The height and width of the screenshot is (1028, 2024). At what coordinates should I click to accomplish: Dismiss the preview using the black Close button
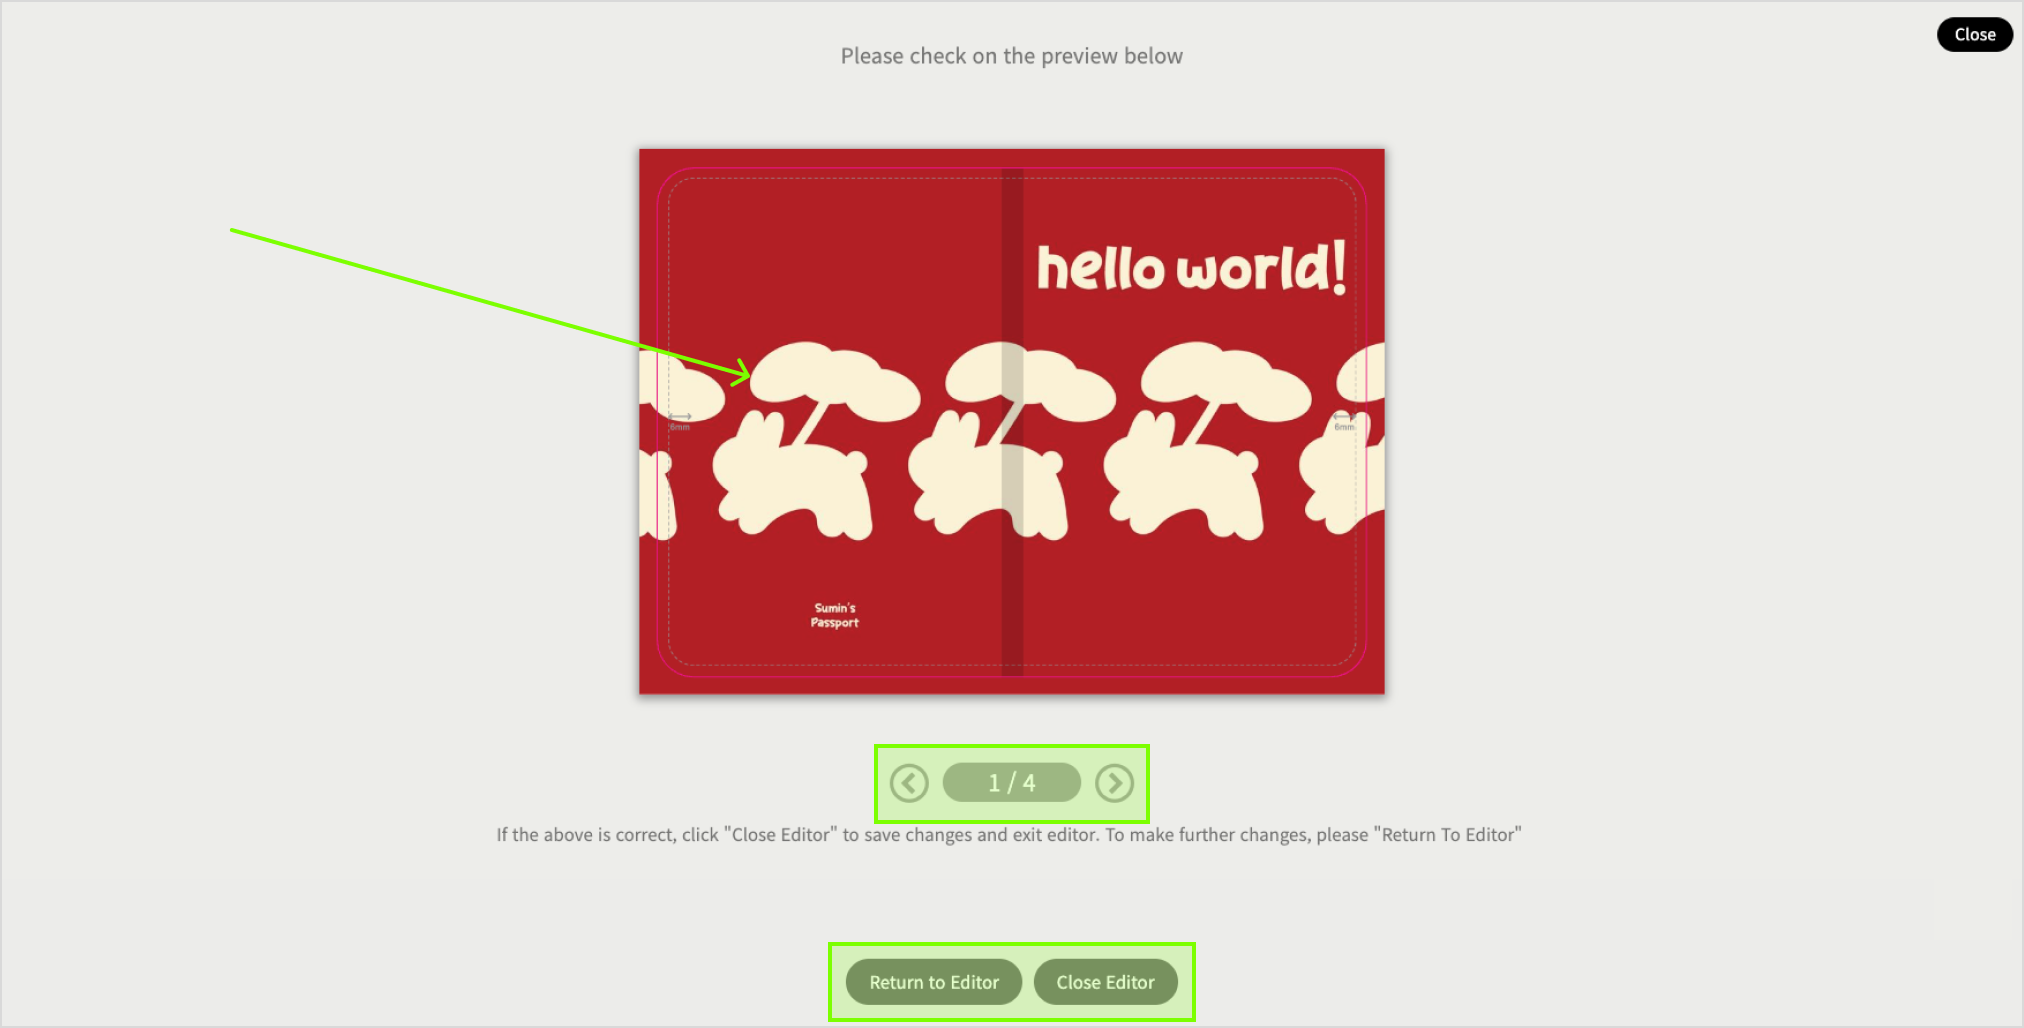tap(1974, 34)
